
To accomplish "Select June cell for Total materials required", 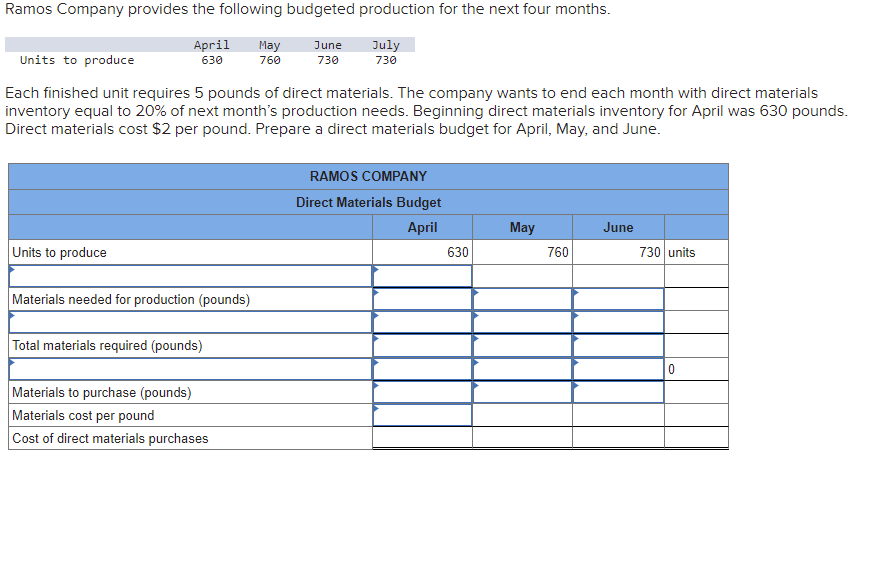I will pos(618,345).
